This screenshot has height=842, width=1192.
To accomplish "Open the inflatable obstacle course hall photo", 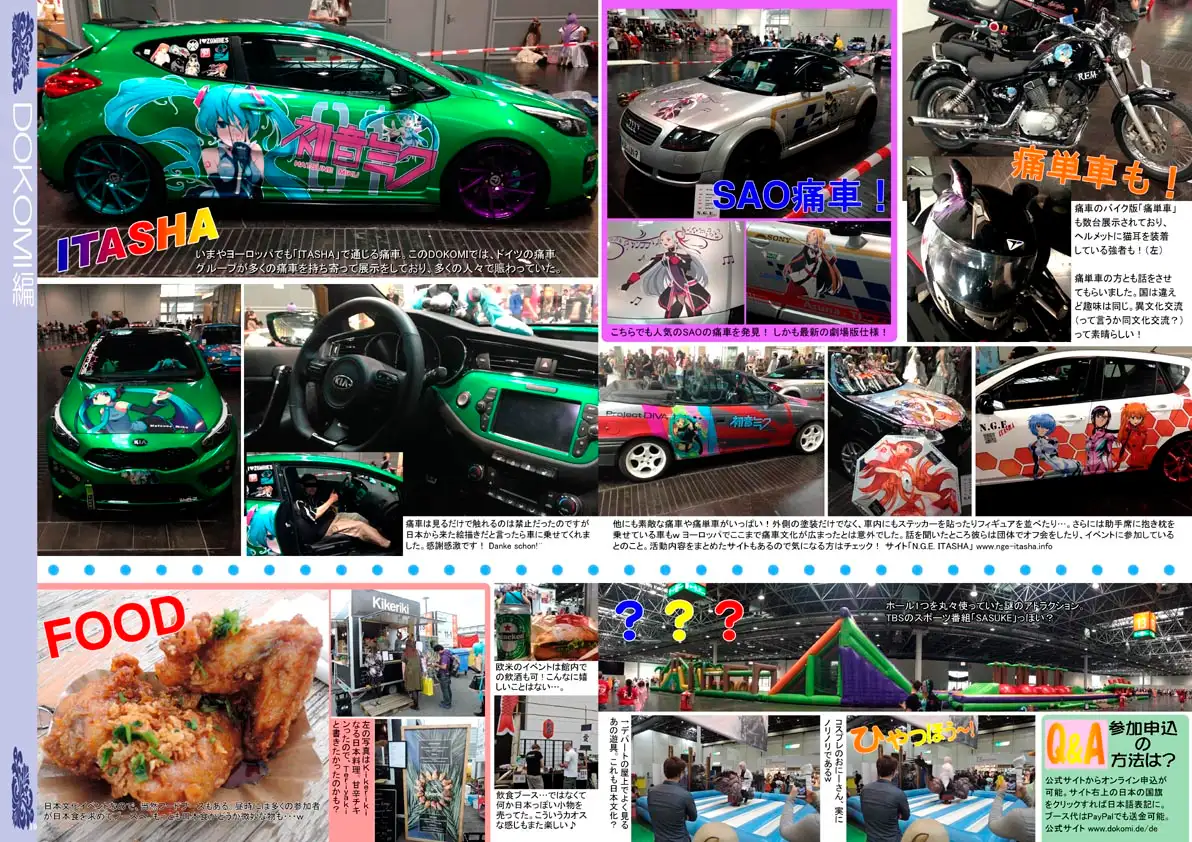I will [x=895, y=647].
